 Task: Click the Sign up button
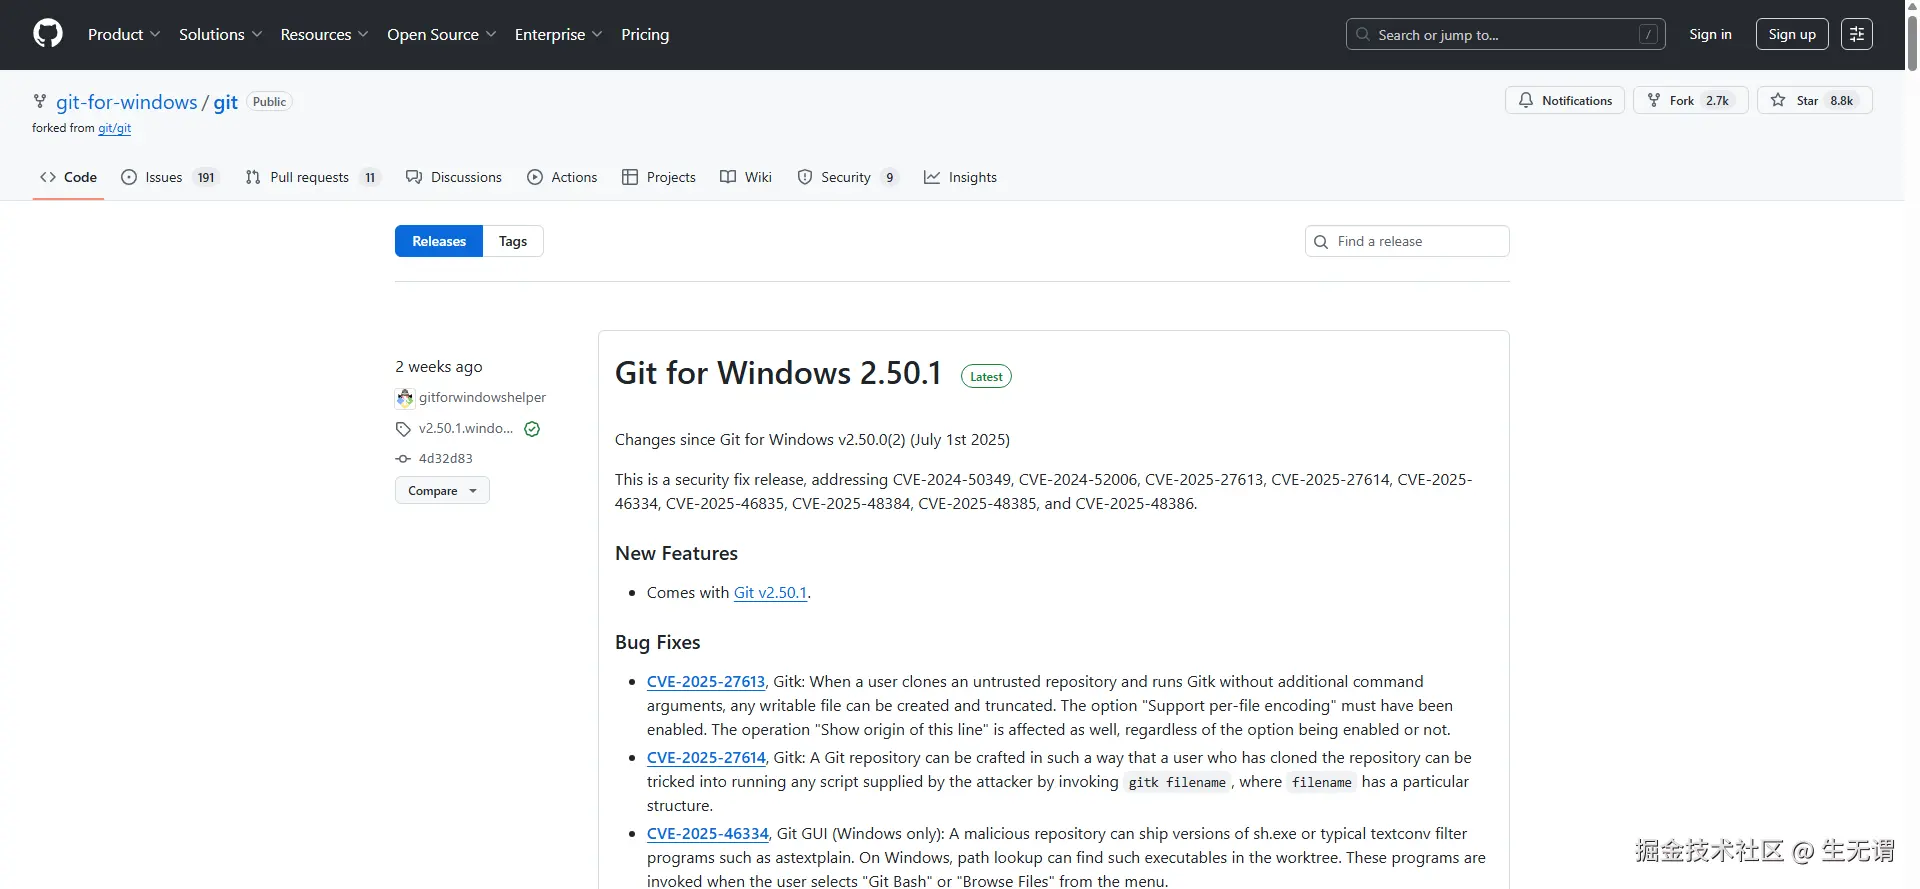tap(1792, 34)
